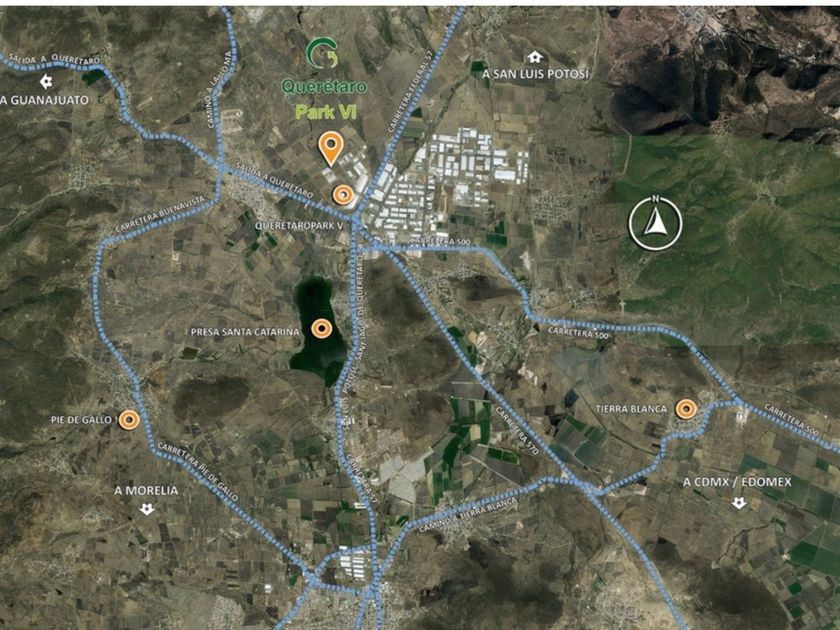Click the arrow icon beside A Guanajuato
Screen dimensions: 840x630
click(x=47, y=82)
